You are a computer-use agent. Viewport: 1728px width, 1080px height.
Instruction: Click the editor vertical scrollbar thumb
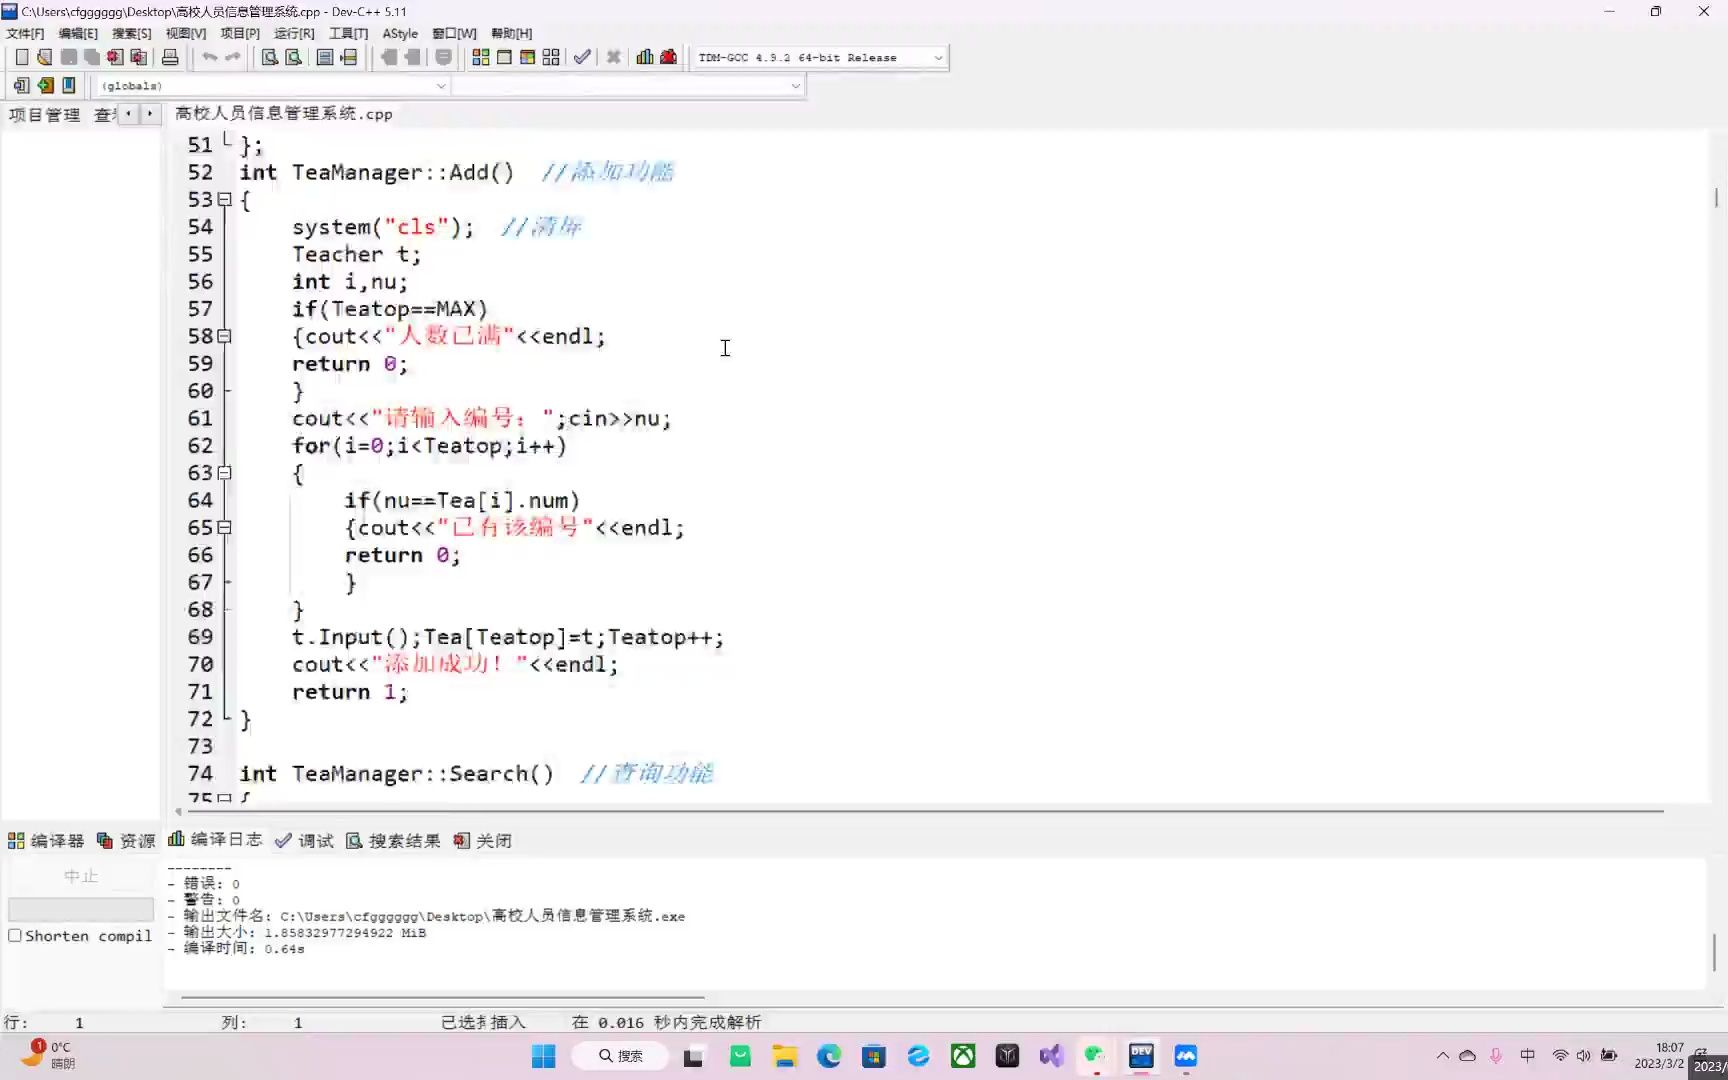click(1716, 198)
